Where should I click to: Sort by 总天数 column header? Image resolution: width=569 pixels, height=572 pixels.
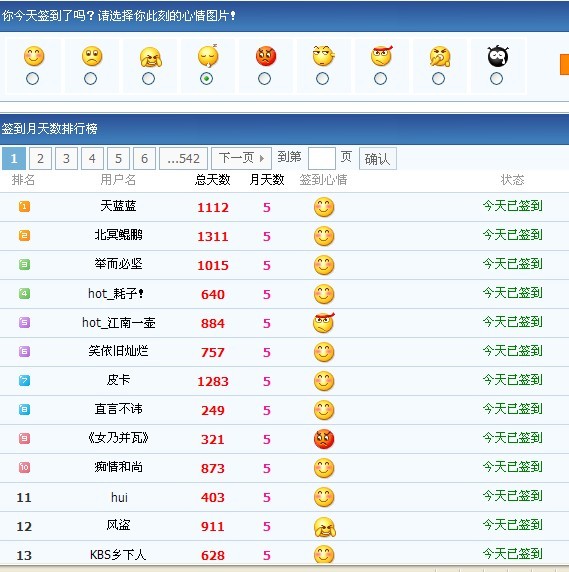[x=213, y=180]
